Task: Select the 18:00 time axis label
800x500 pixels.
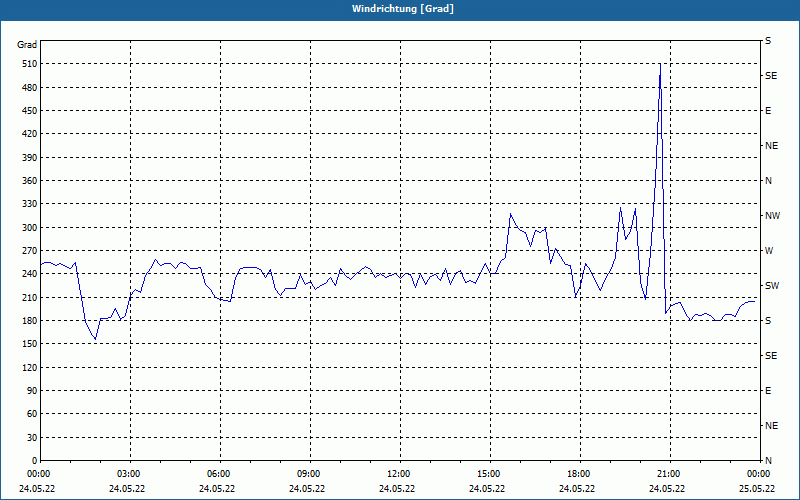Action: (579, 474)
